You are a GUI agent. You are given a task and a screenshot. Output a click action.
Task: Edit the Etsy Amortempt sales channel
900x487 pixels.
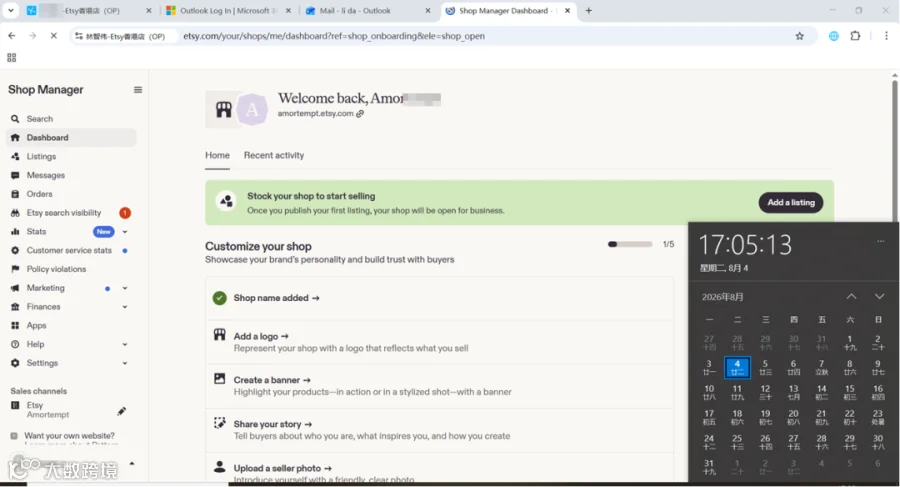click(122, 411)
